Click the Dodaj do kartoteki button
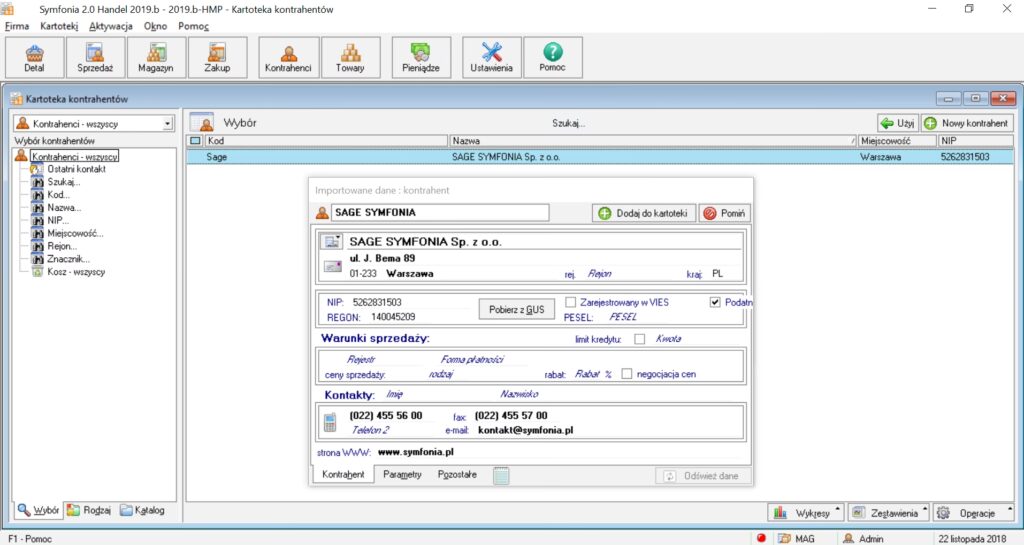Screen dimensions: 1024x545 point(643,213)
